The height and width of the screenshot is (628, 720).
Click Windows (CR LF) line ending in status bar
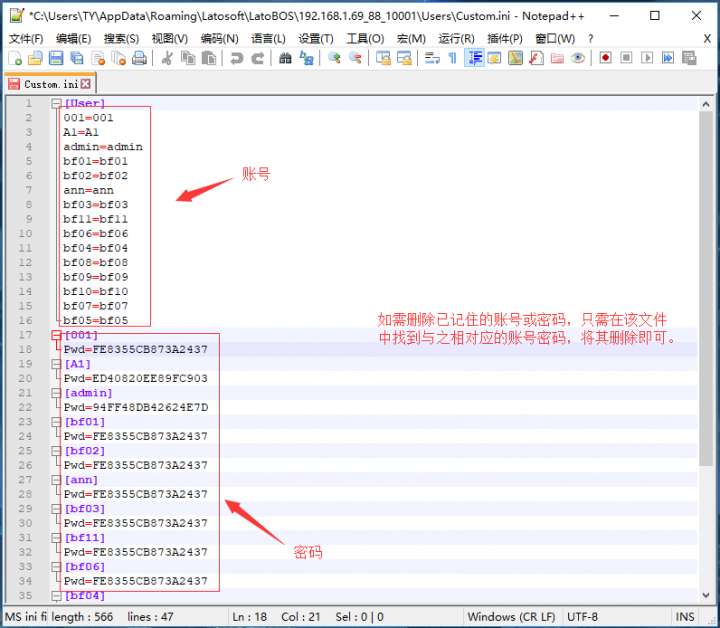point(511,617)
